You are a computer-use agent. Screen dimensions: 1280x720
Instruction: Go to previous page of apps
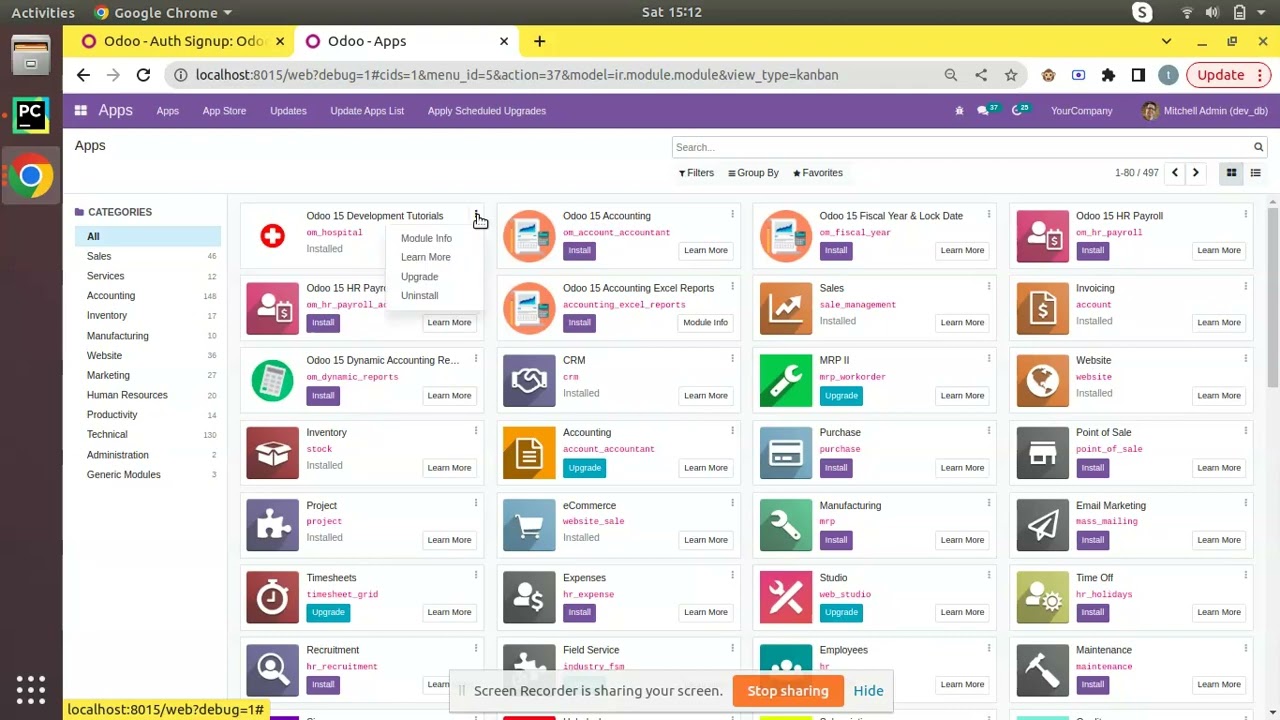click(x=1175, y=173)
